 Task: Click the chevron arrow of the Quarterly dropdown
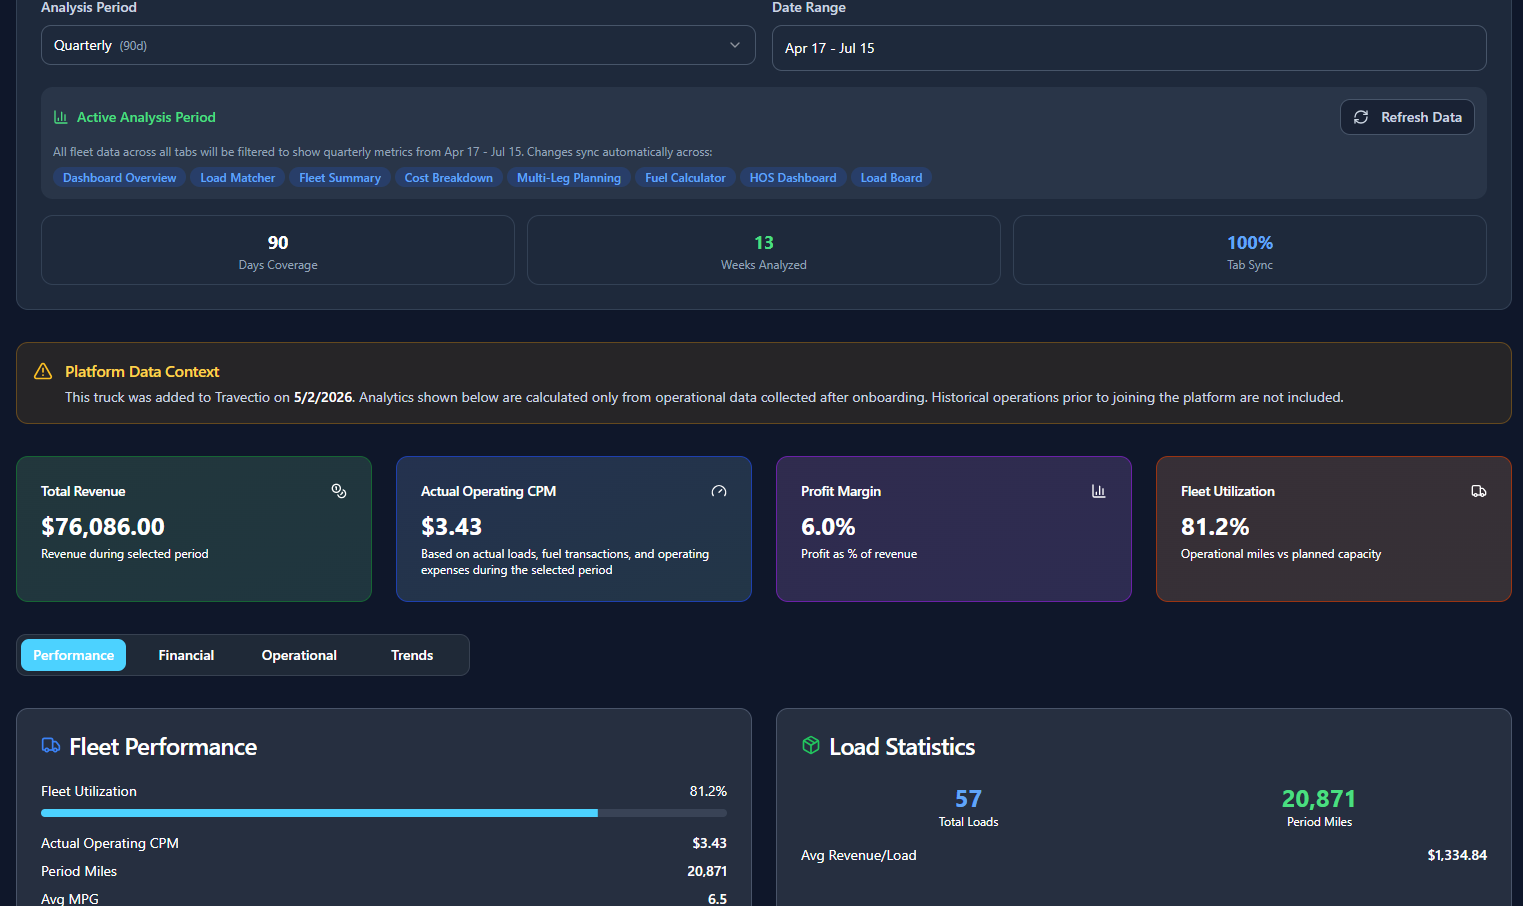735,45
